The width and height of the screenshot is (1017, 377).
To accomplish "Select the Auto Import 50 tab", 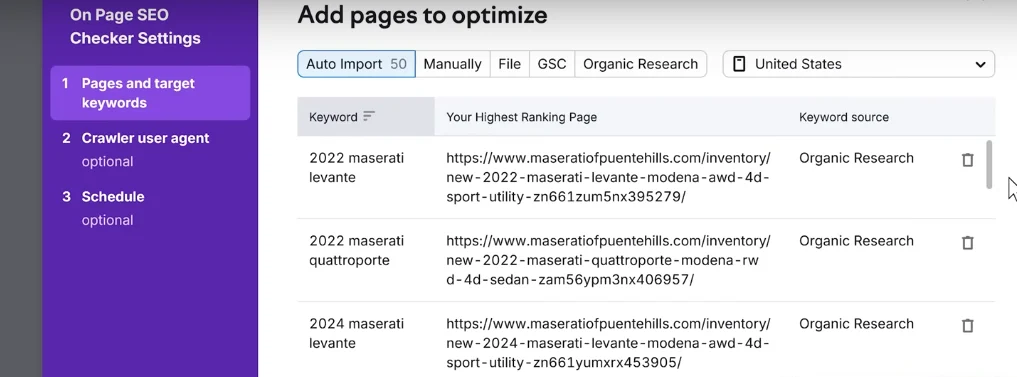I will coord(356,64).
